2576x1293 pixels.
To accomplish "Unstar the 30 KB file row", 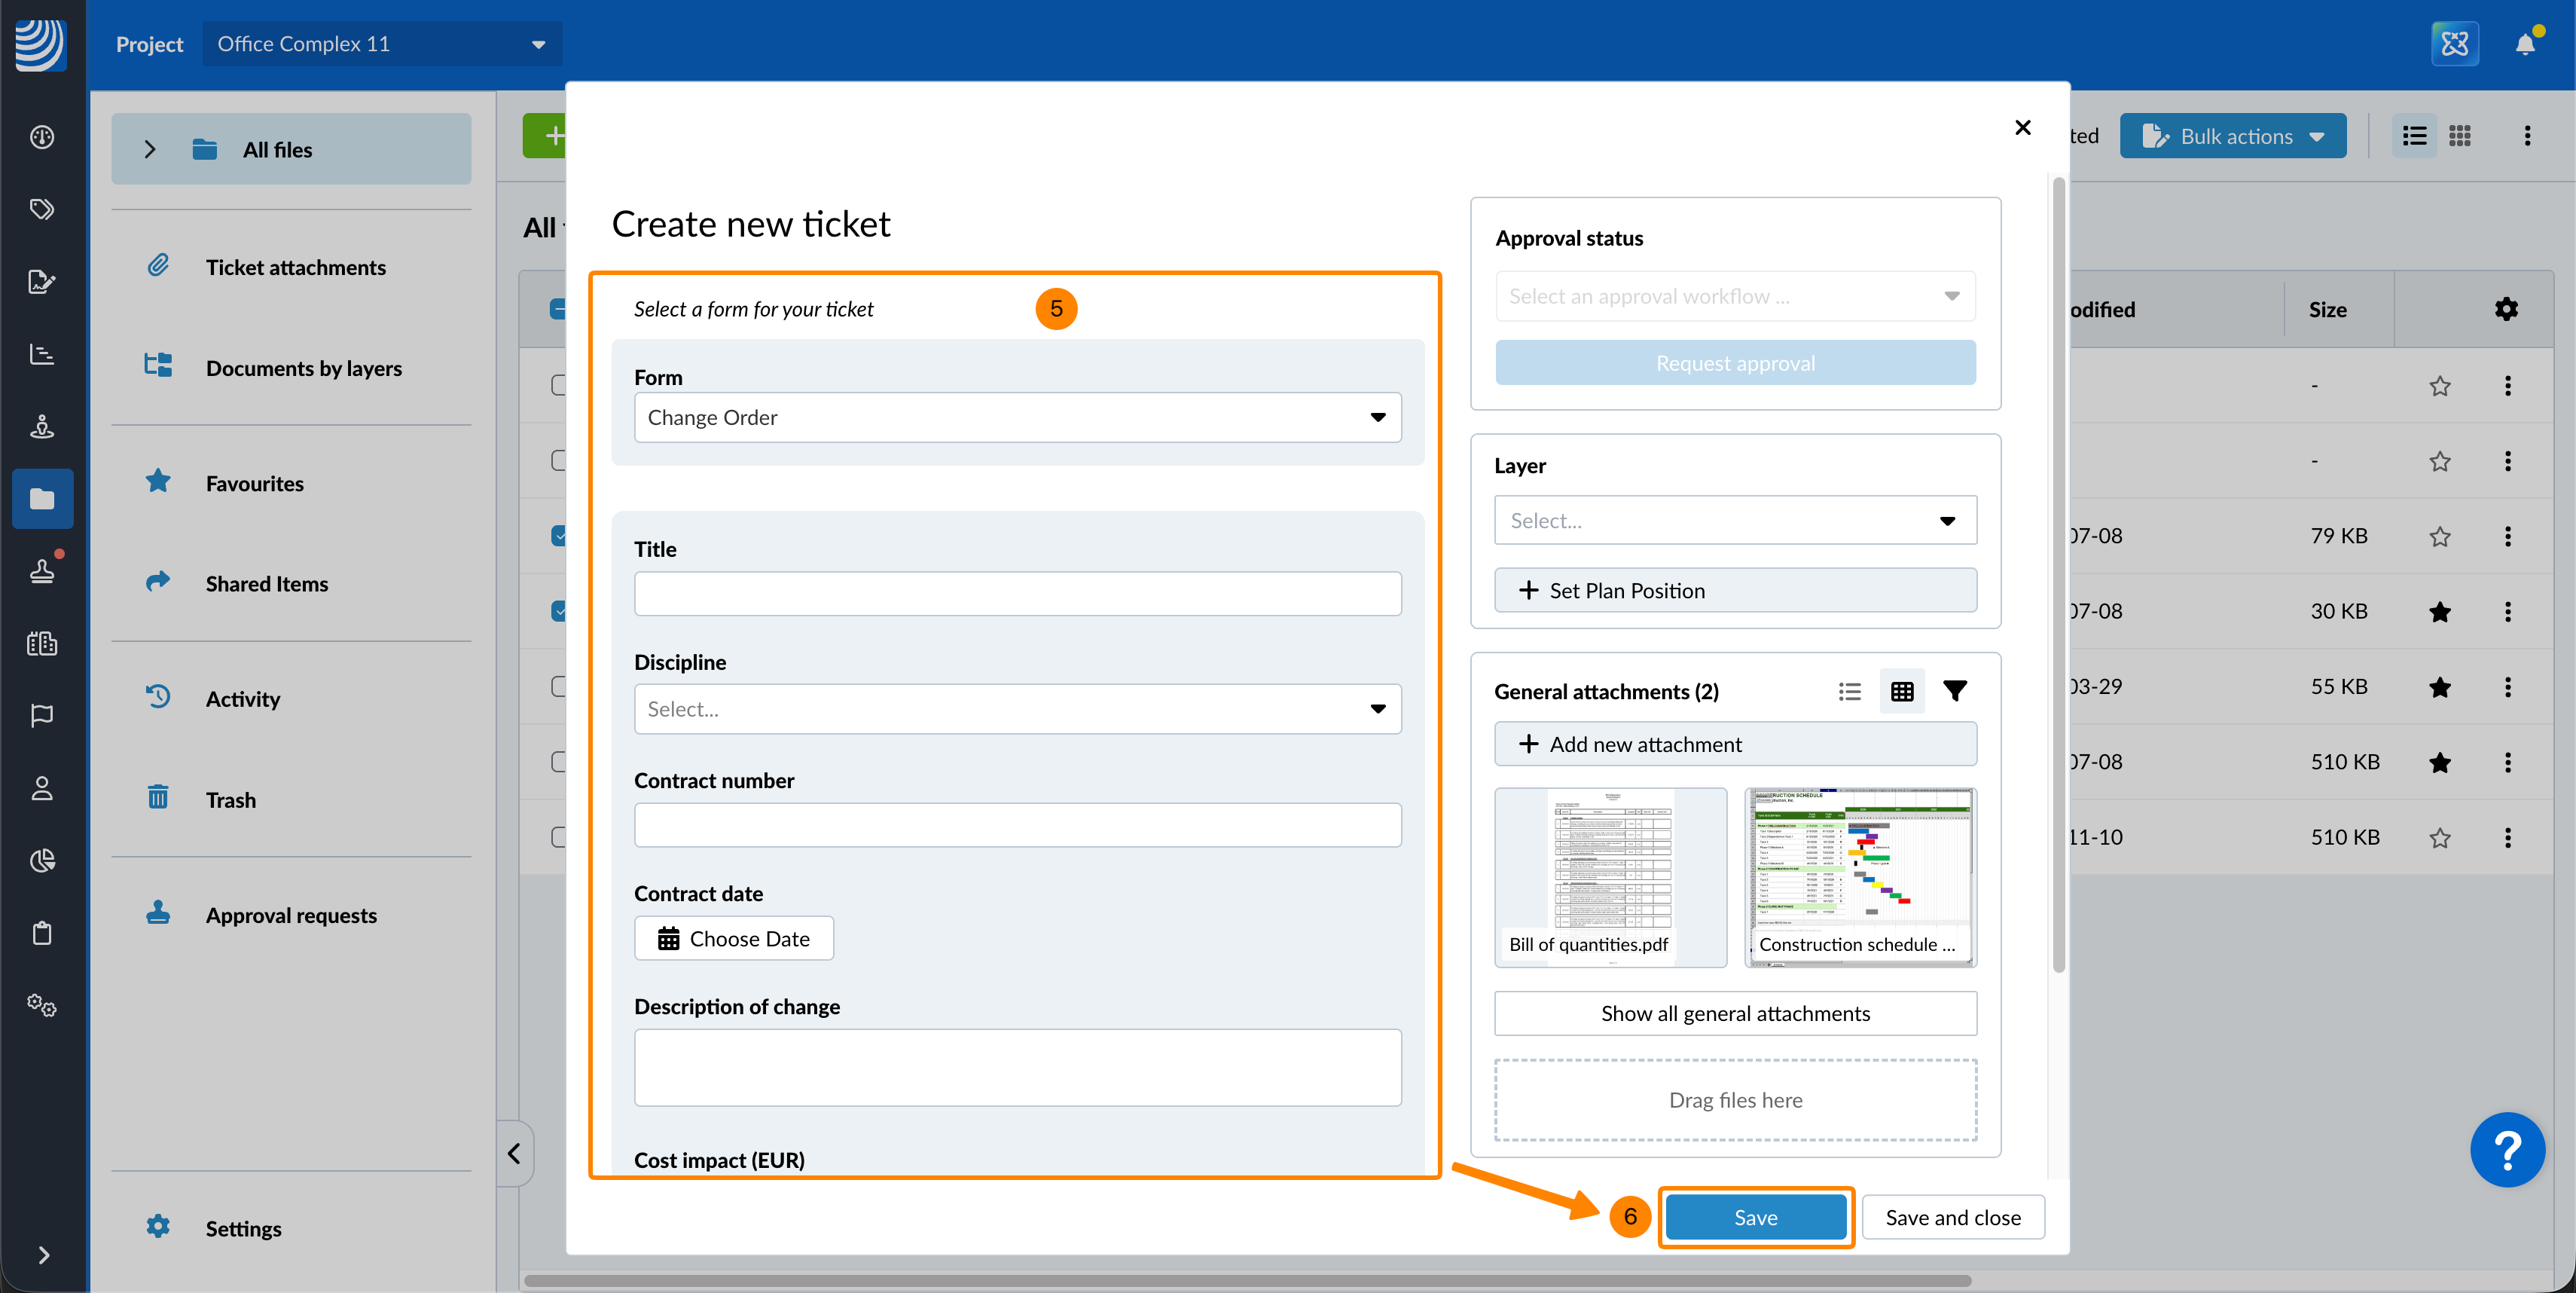I will coord(2439,611).
